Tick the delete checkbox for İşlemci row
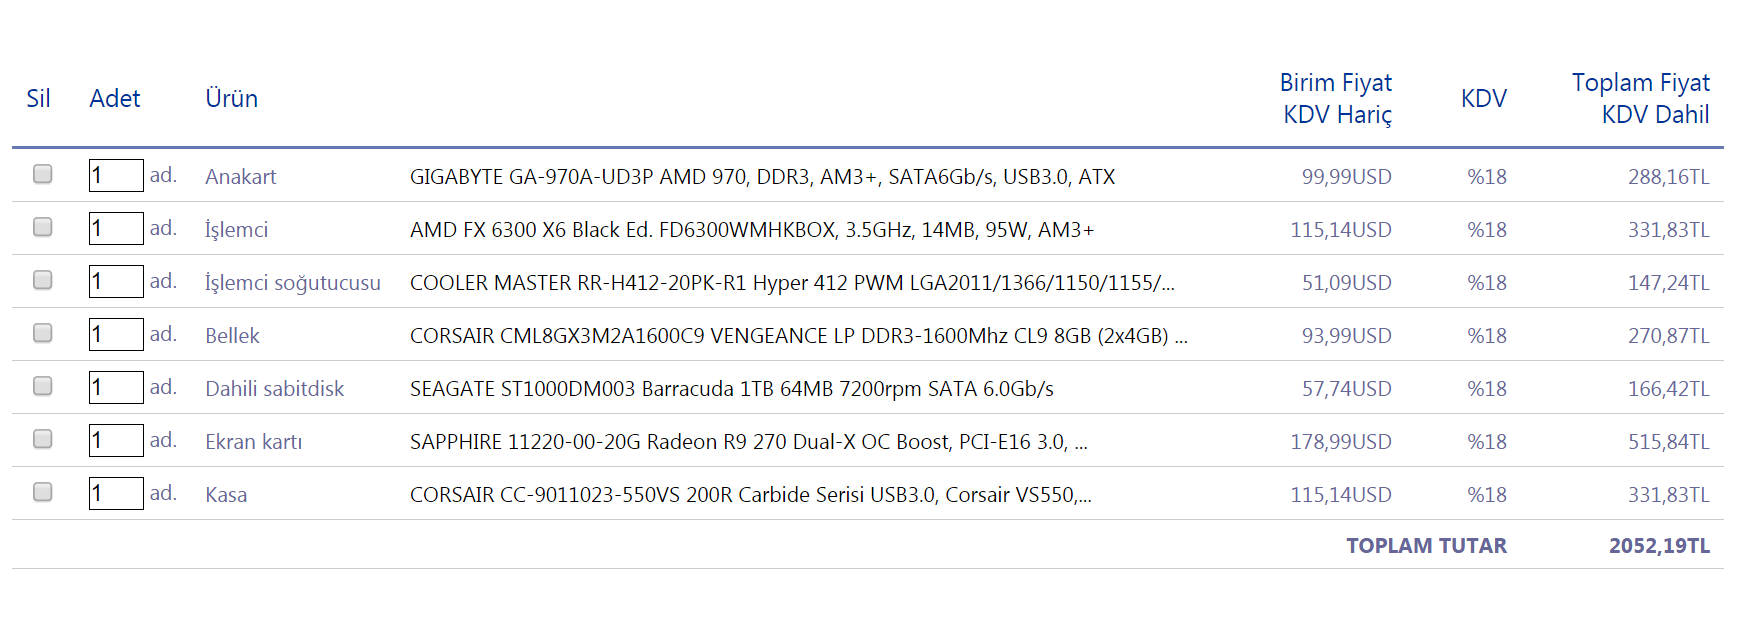1748x642 pixels. (x=42, y=227)
